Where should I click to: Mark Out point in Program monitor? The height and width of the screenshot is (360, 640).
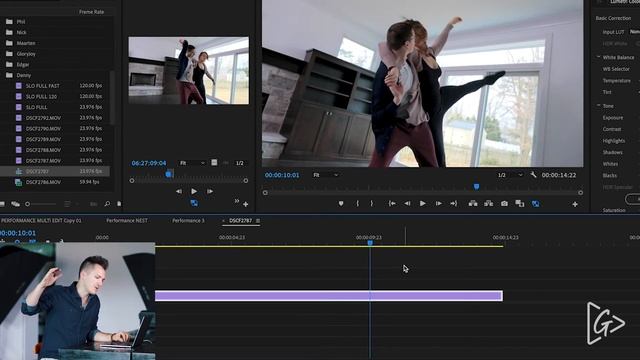(371, 203)
